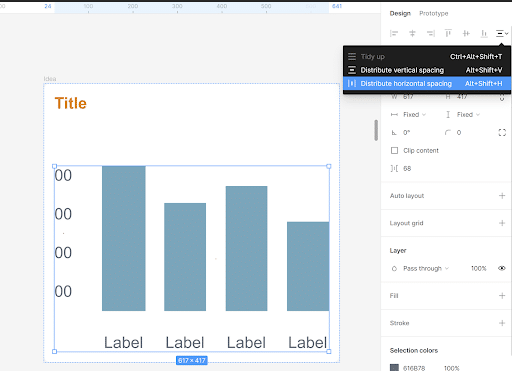The image size is (512, 371).
Task: Select the fourth rightmost bar
Action: pyautogui.click(x=308, y=266)
